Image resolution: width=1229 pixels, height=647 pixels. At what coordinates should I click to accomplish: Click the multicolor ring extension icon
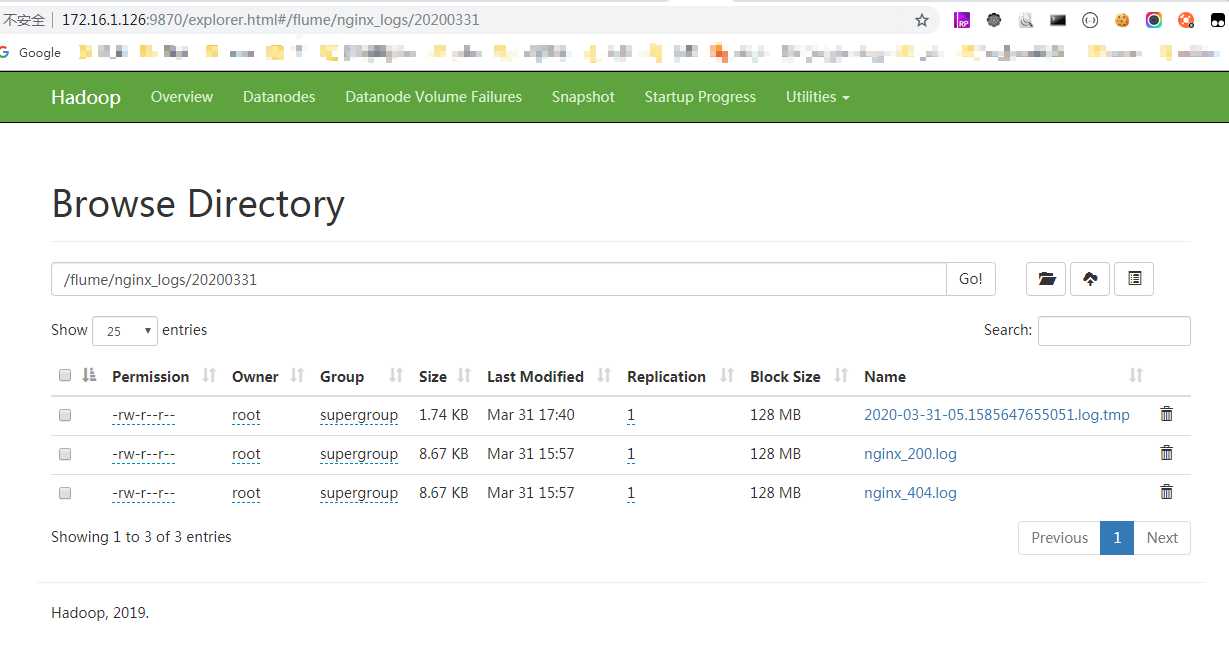pyautogui.click(x=1154, y=20)
